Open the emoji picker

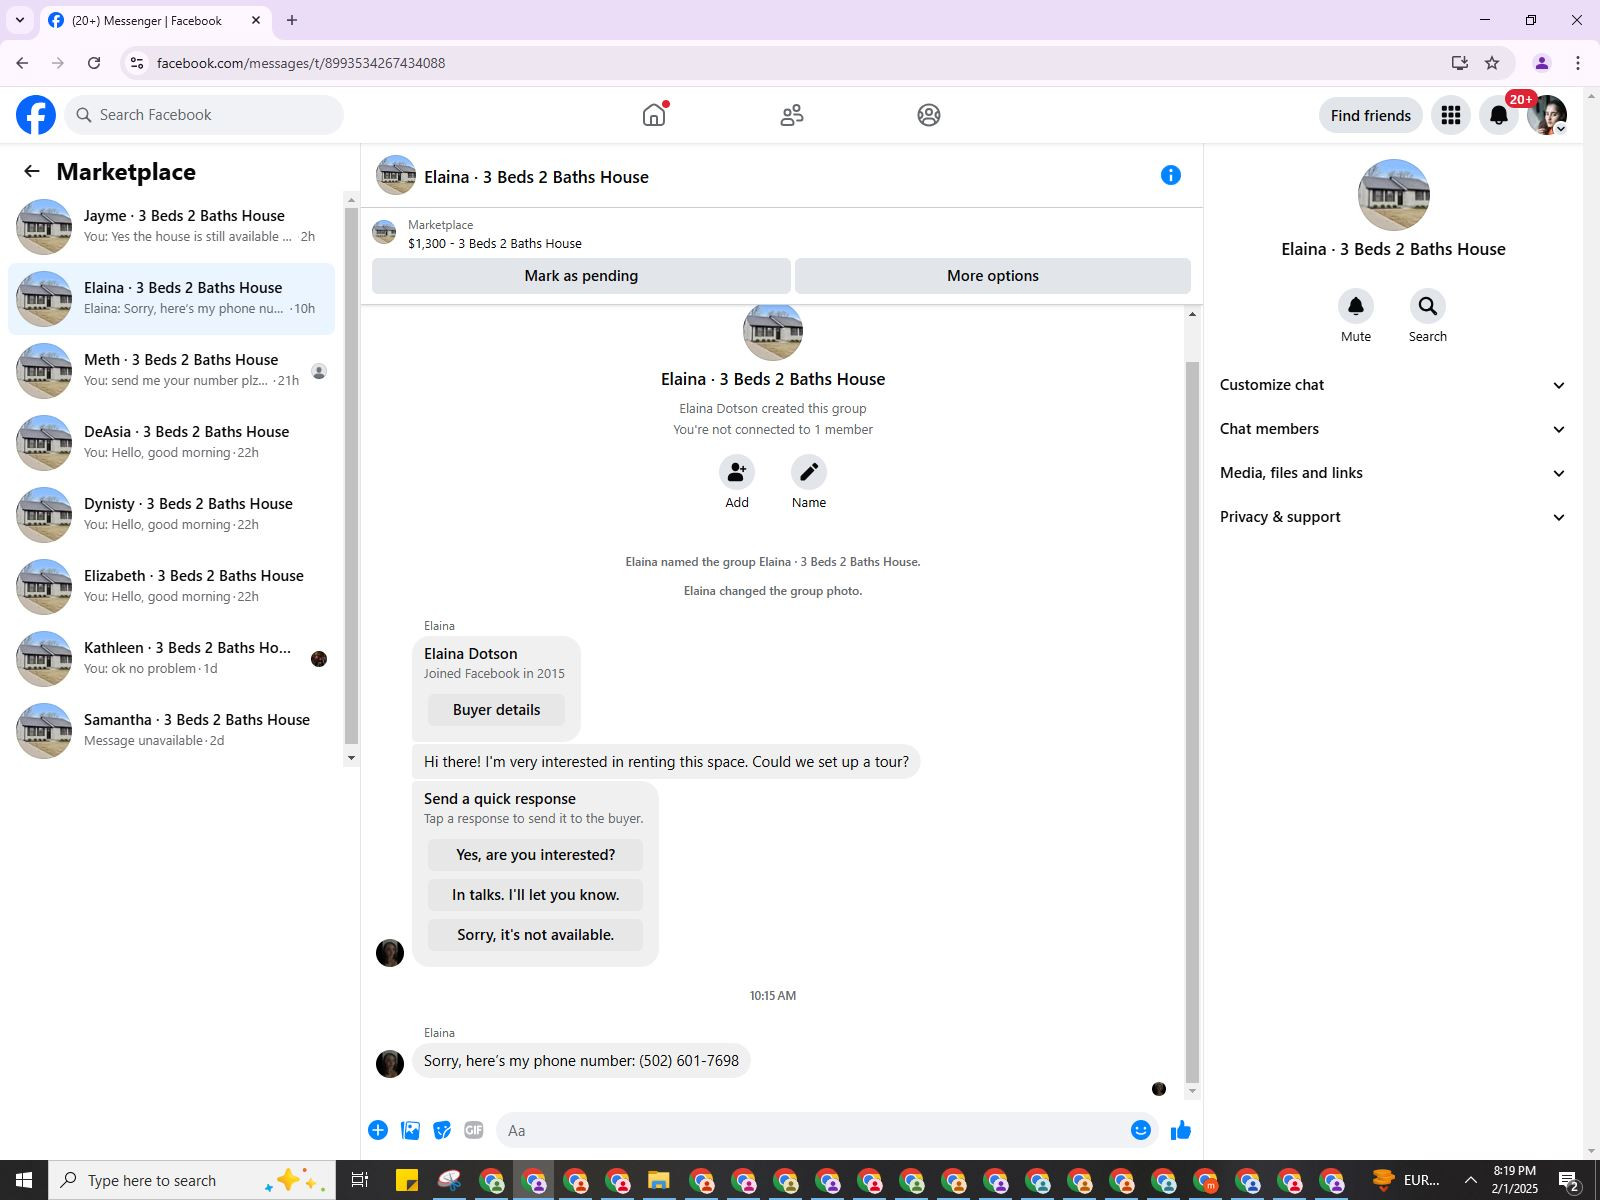[x=1141, y=1130]
